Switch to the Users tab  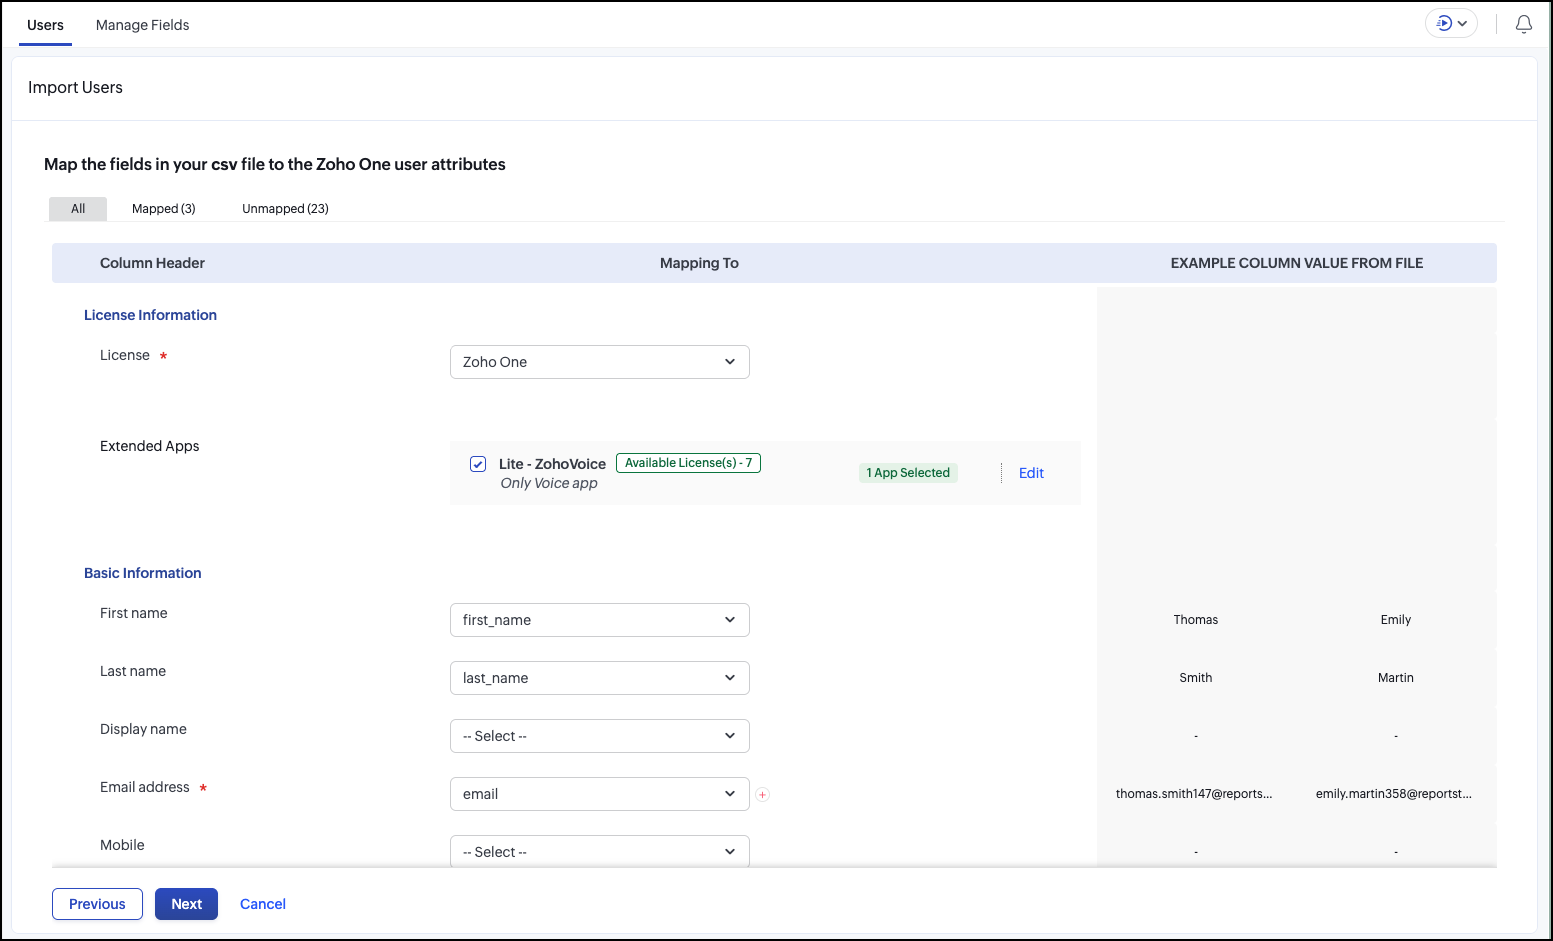pos(45,25)
